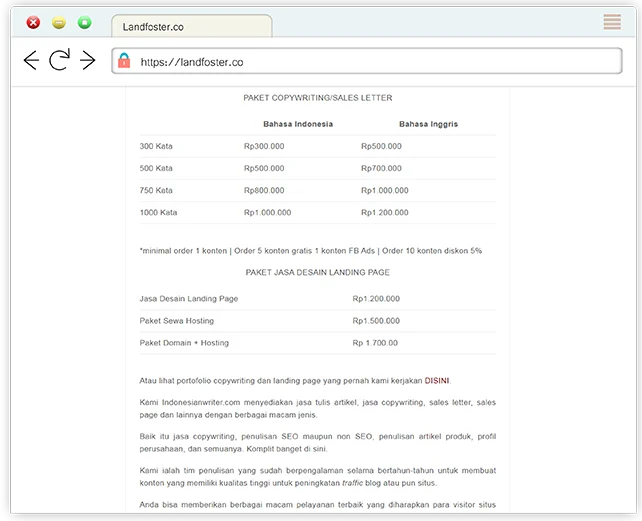The image size is (642, 521).
Task: Reload the page with the refresh icon
Action: point(59,61)
